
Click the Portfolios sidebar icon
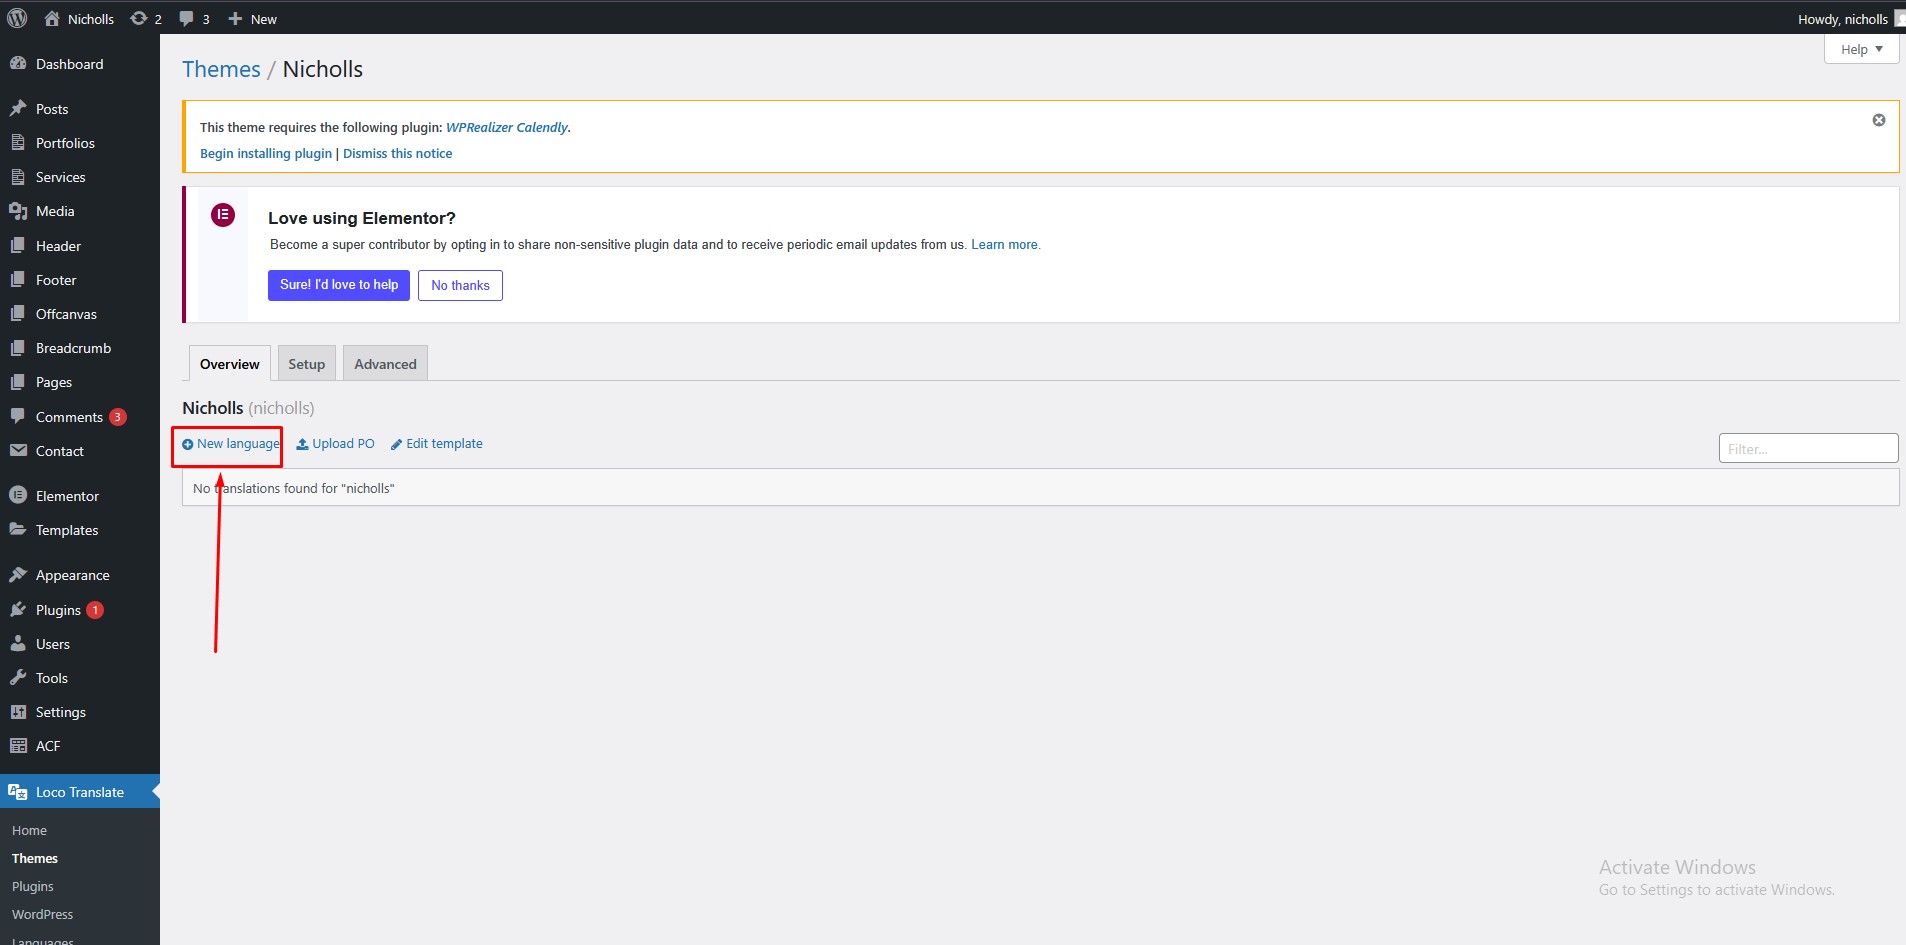[18, 142]
